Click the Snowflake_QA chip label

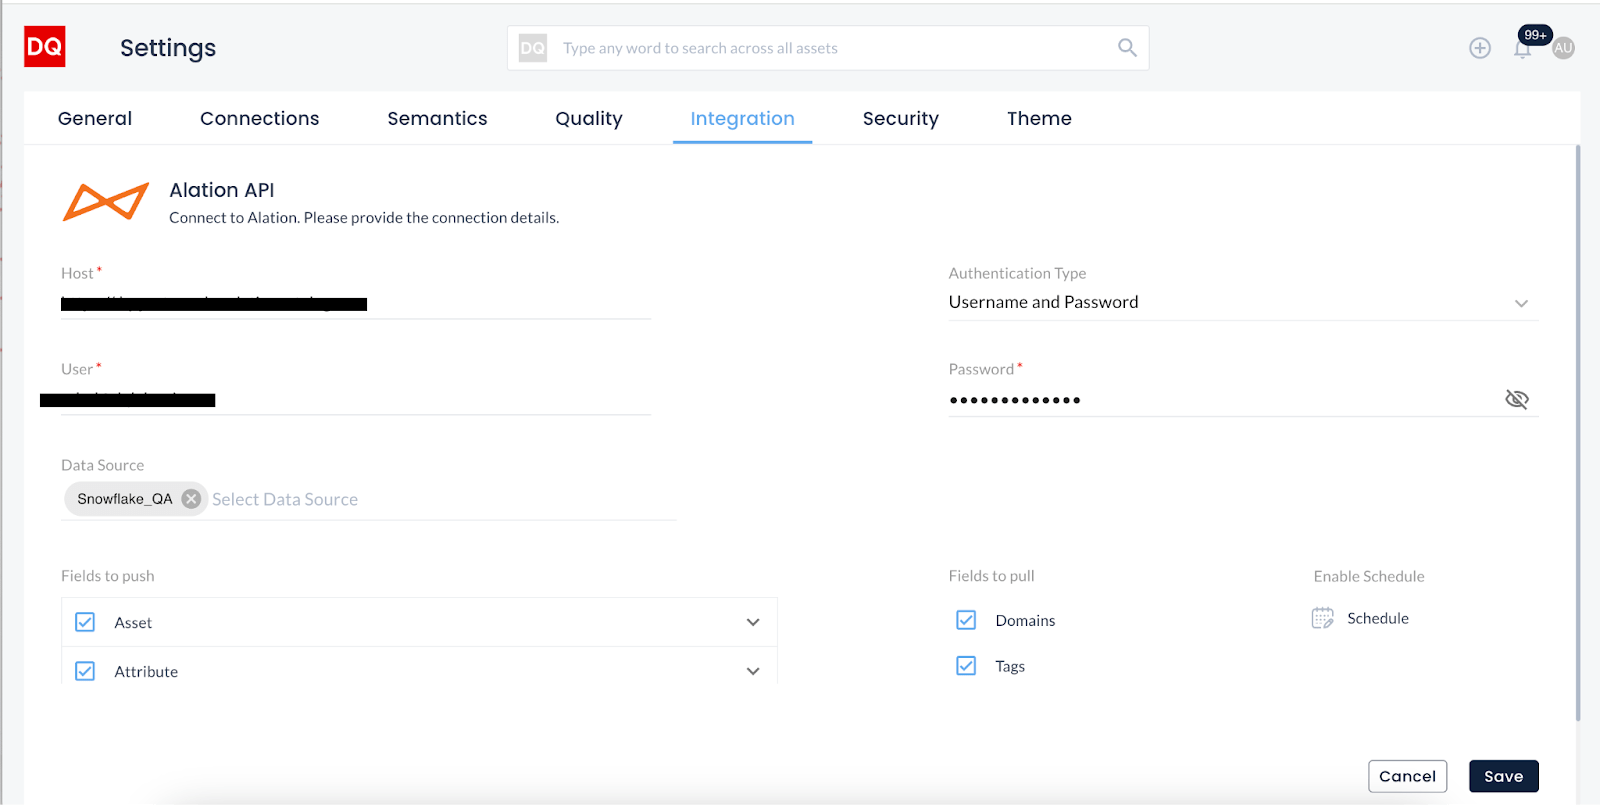(x=125, y=499)
